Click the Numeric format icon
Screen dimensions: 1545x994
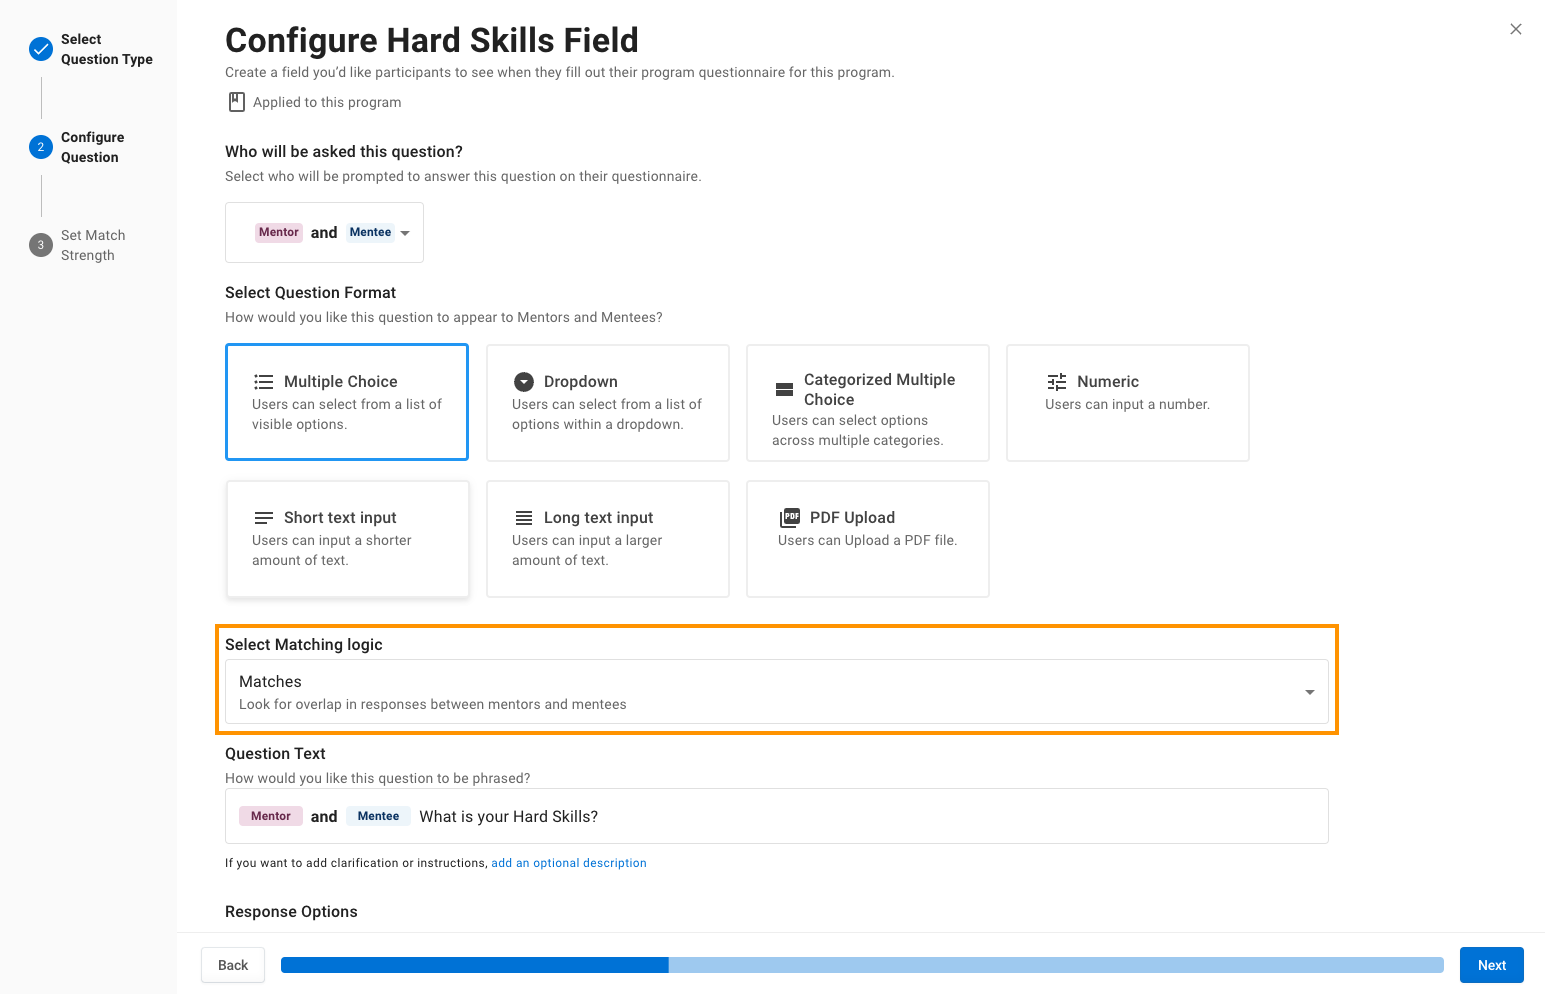click(1057, 382)
